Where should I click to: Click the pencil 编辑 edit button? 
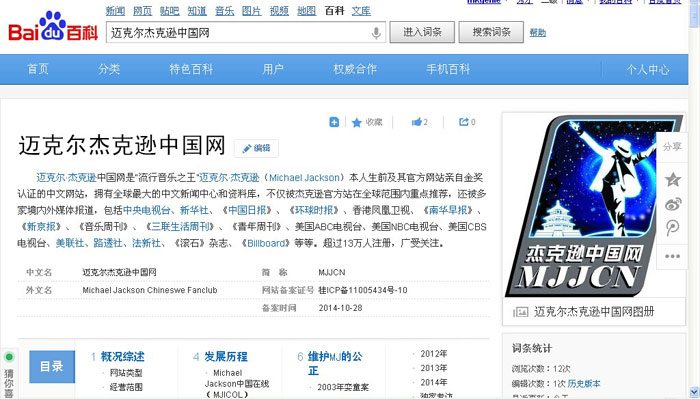point(256,148)
